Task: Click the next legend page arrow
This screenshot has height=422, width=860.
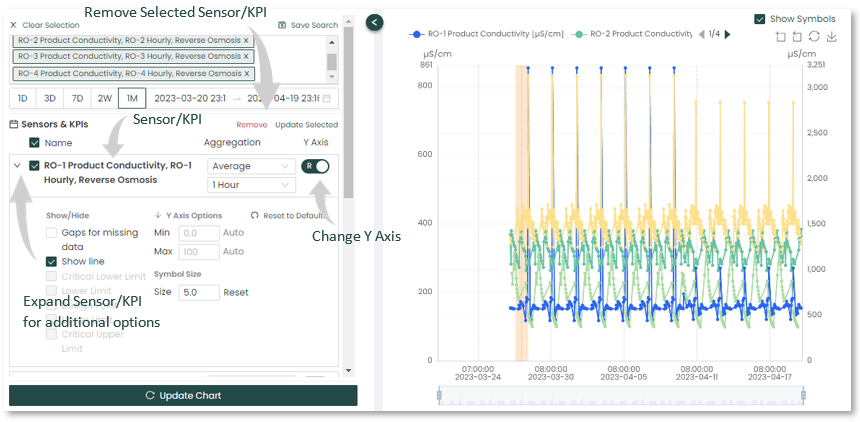Action: click(x=727, y=34)
